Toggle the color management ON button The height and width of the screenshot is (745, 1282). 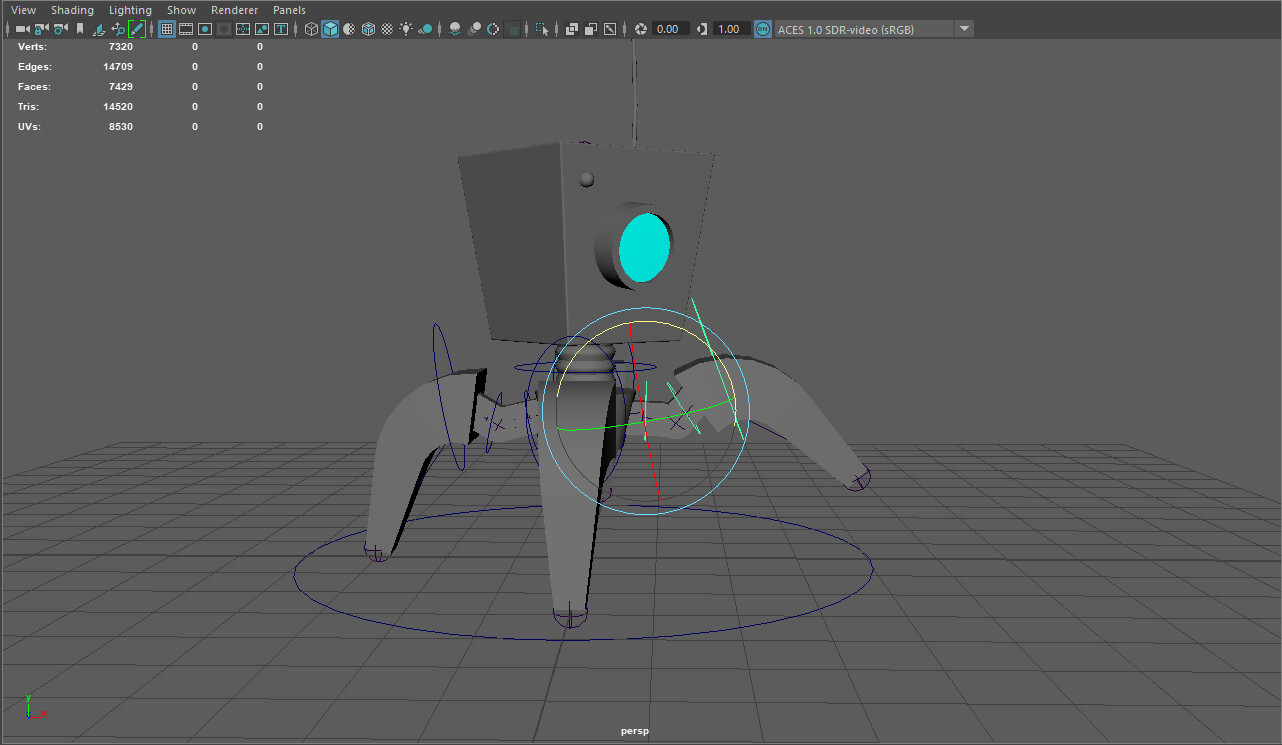click(x=762, y=28)
